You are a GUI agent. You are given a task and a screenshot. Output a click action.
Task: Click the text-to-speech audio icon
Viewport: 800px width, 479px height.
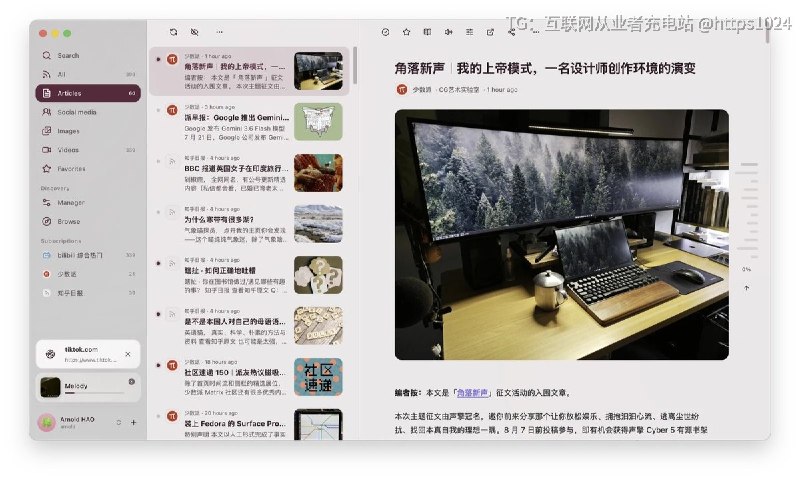pyautogui.click(x=448, y=32)
